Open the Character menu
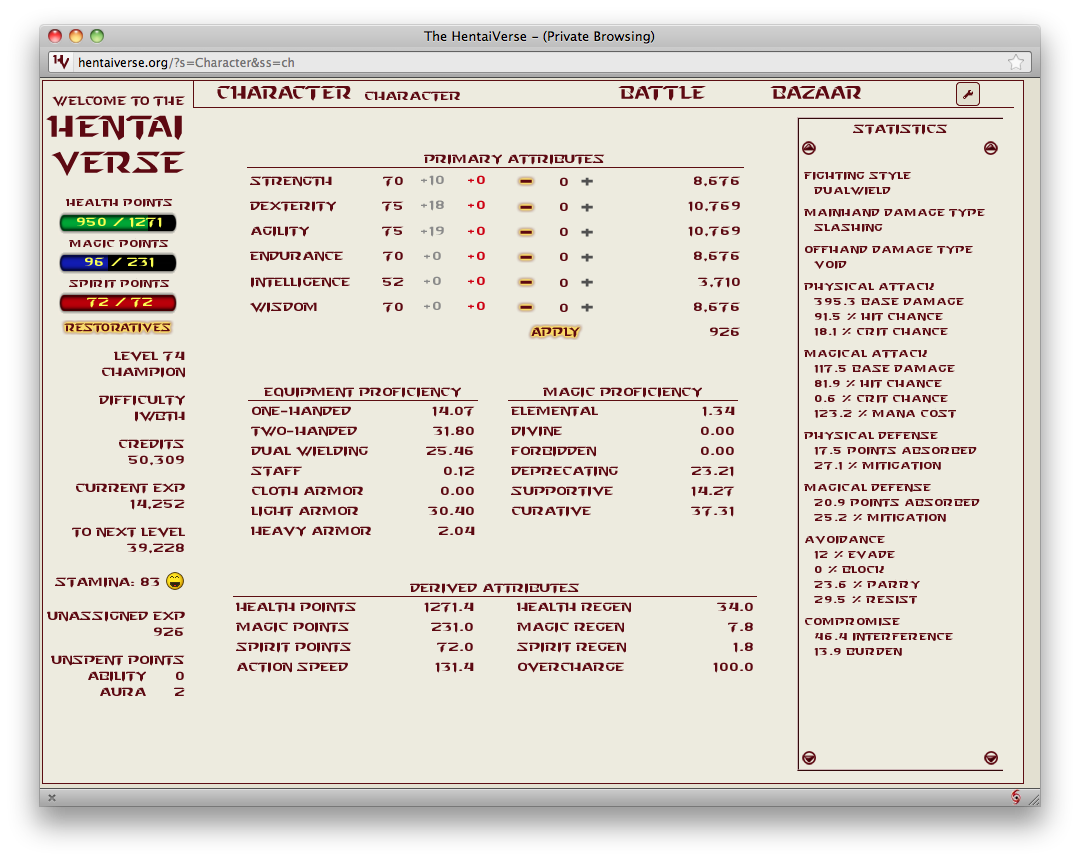The width and height of the screenshot is (1080, 861). tap(284, 93)
